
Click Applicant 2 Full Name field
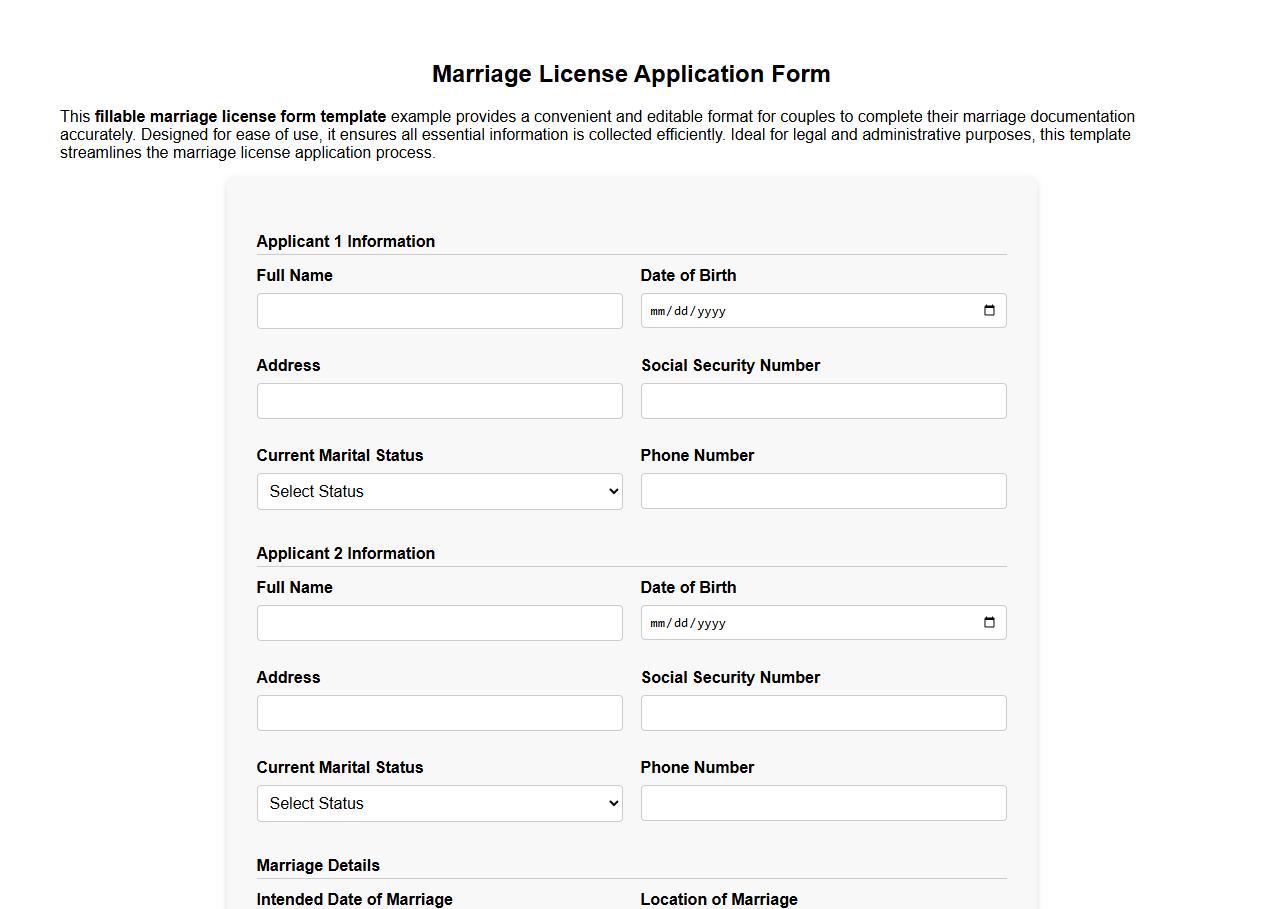(440, 622)
